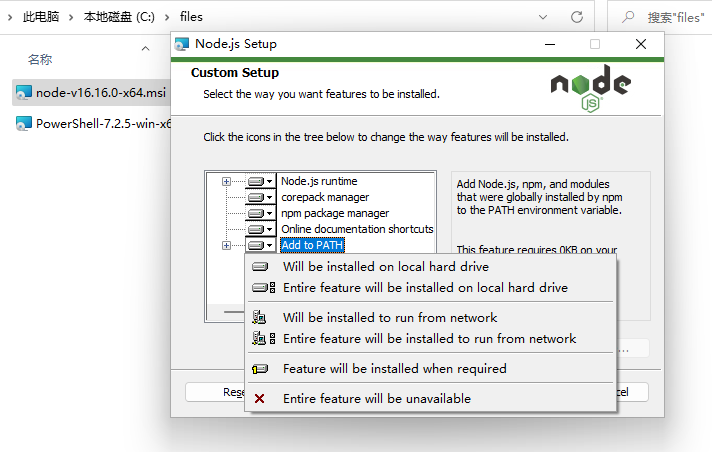Expand the Node.js runtime tree node
Image resolution: width=712 pixels, height=452 pixels.
pyautogui.click(x=226, y=181)
